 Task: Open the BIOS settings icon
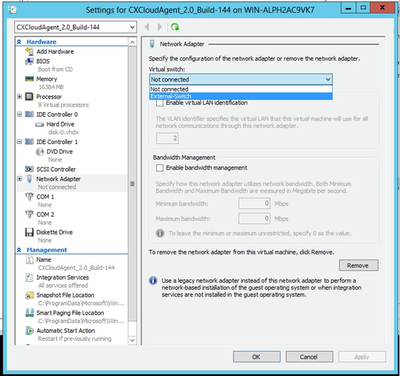coord(29,61)
